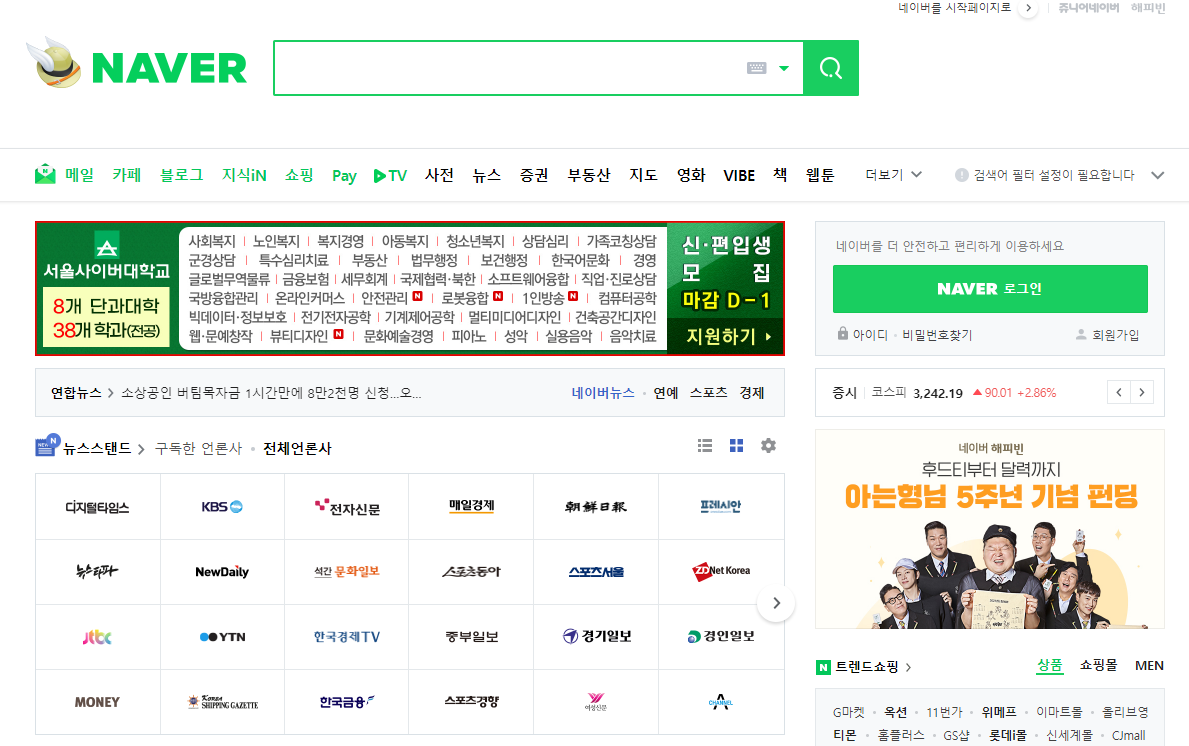Image resolution: width=1189 pixels, height=746 pixels.
Task: Open newsstand settings gear icon
Action: pyautogui.click(x=768, y=446)
